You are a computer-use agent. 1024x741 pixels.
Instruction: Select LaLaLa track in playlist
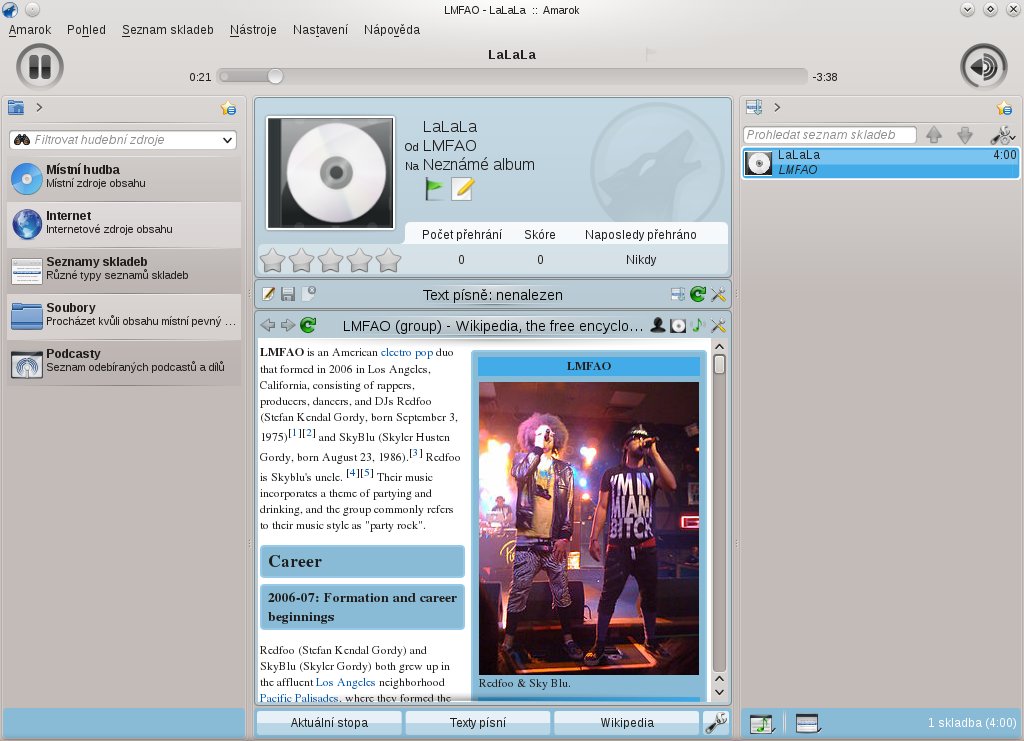[x=880, y=163]
